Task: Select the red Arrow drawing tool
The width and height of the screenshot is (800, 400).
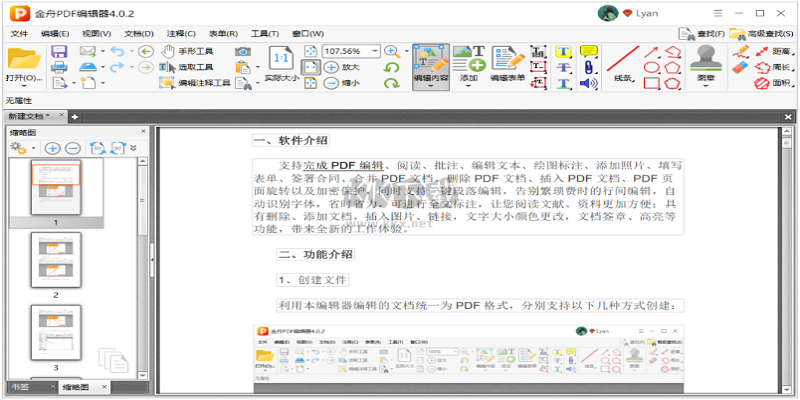Action: pos(651,52)
